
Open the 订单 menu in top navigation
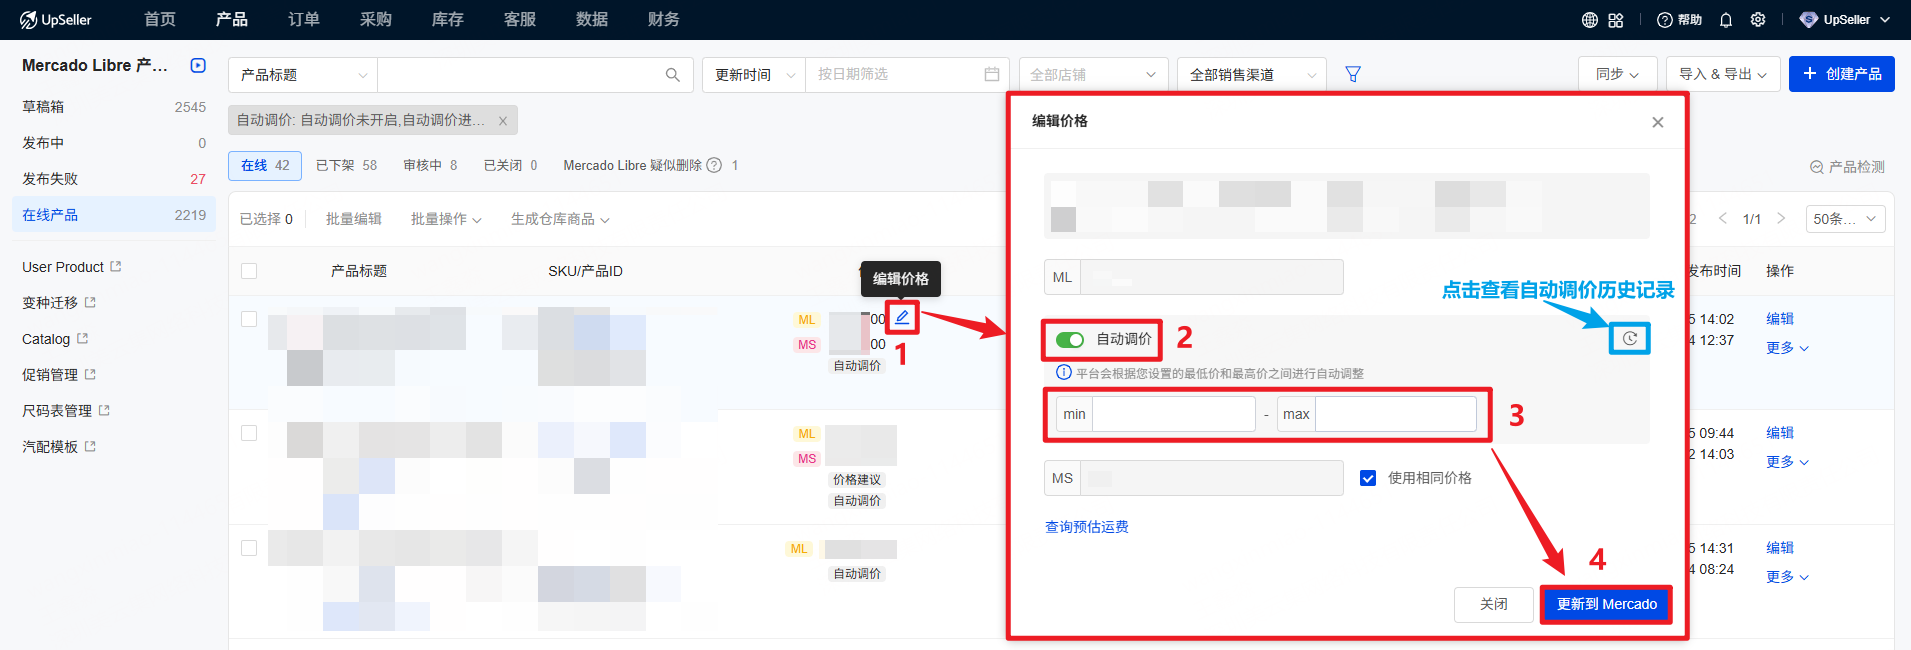(304, 20)
